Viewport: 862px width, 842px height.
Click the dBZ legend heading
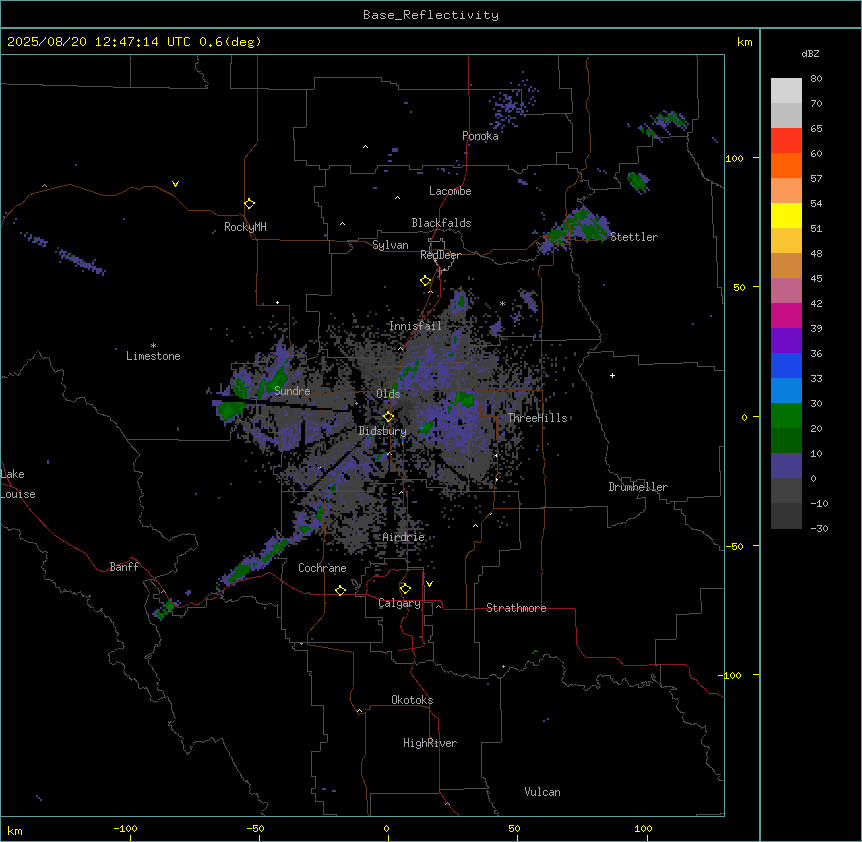(810, 53)
